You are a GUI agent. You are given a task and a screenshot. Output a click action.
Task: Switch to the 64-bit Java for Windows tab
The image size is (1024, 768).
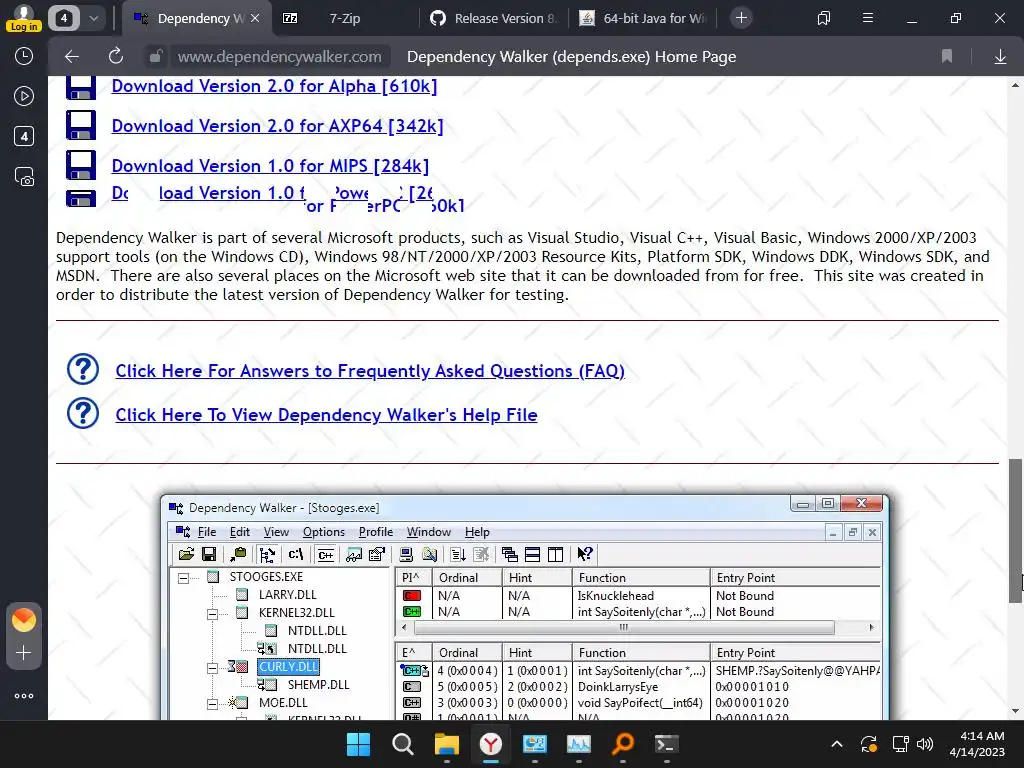(x=643, y=18)
